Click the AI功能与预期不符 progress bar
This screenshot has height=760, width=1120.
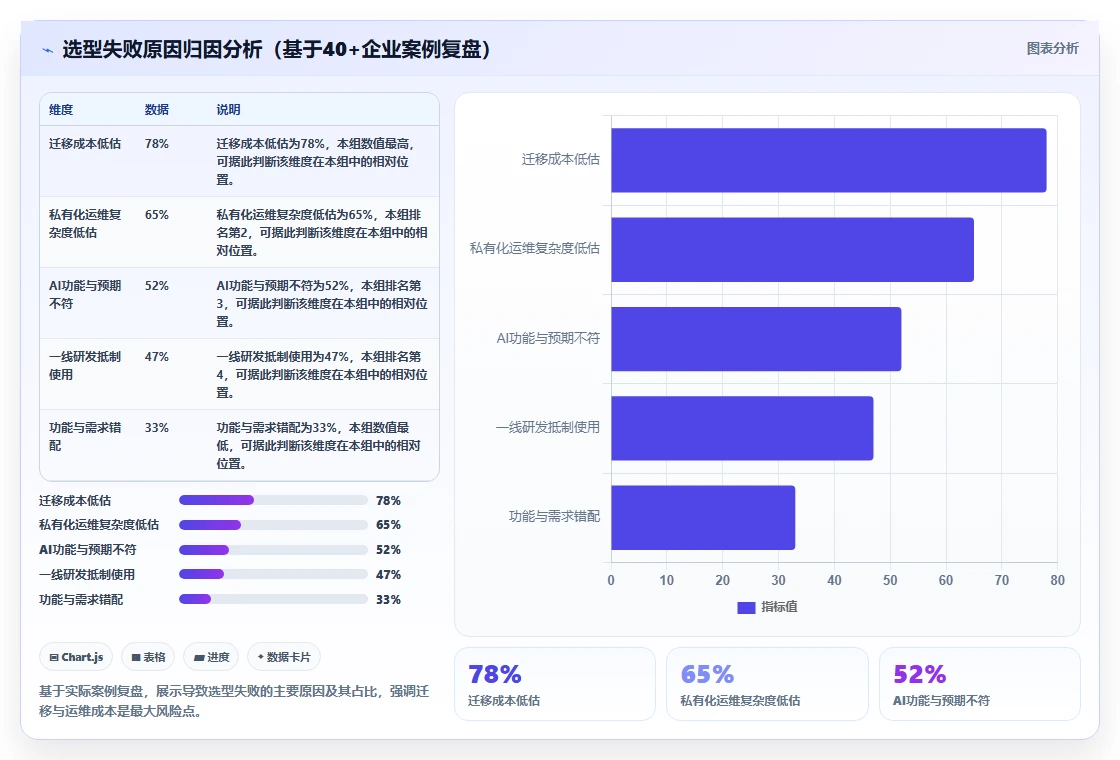[x=273, y=550]
